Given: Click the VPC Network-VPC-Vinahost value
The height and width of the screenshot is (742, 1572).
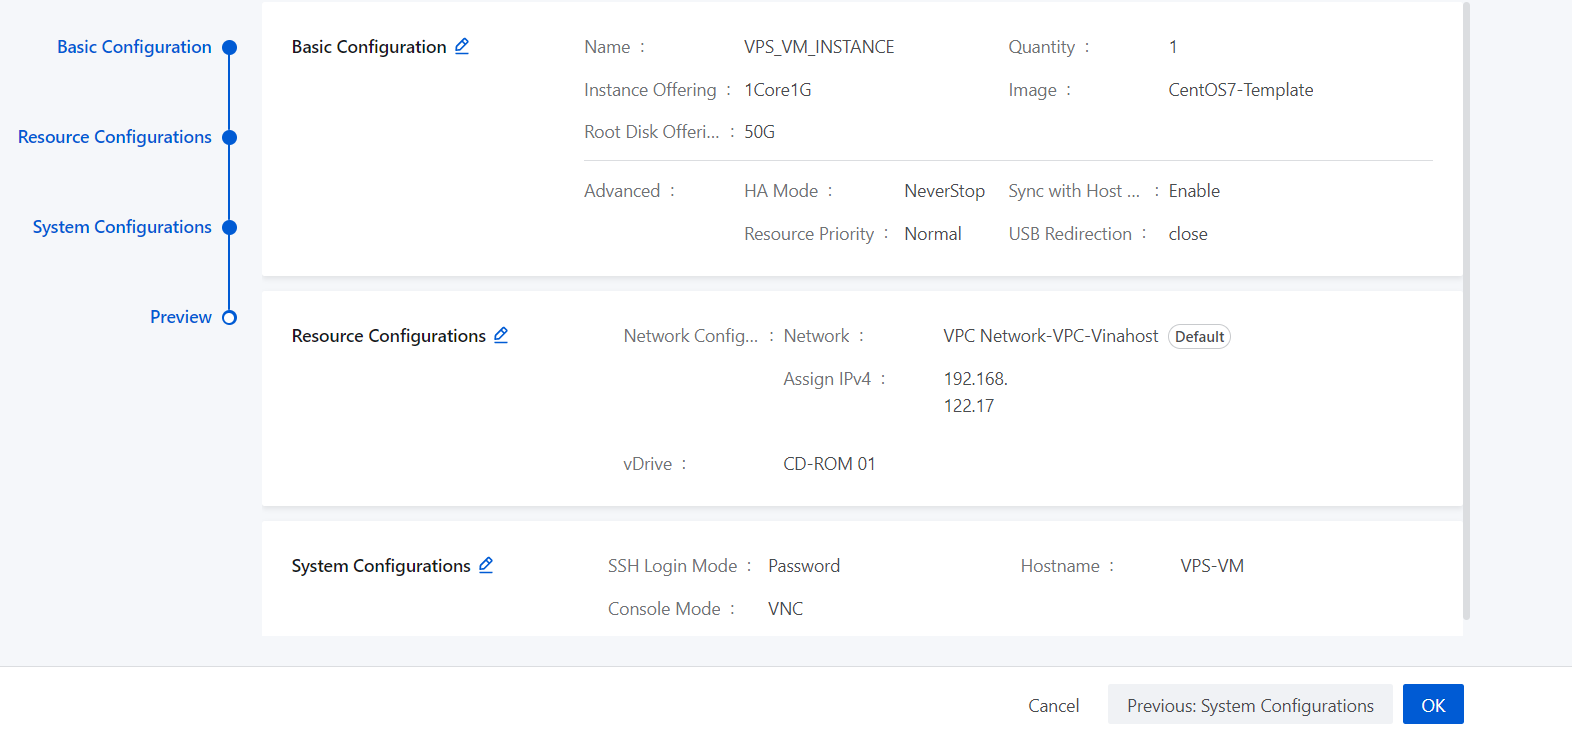Looking at the screenshot, I should click(x=1050, y=336).
